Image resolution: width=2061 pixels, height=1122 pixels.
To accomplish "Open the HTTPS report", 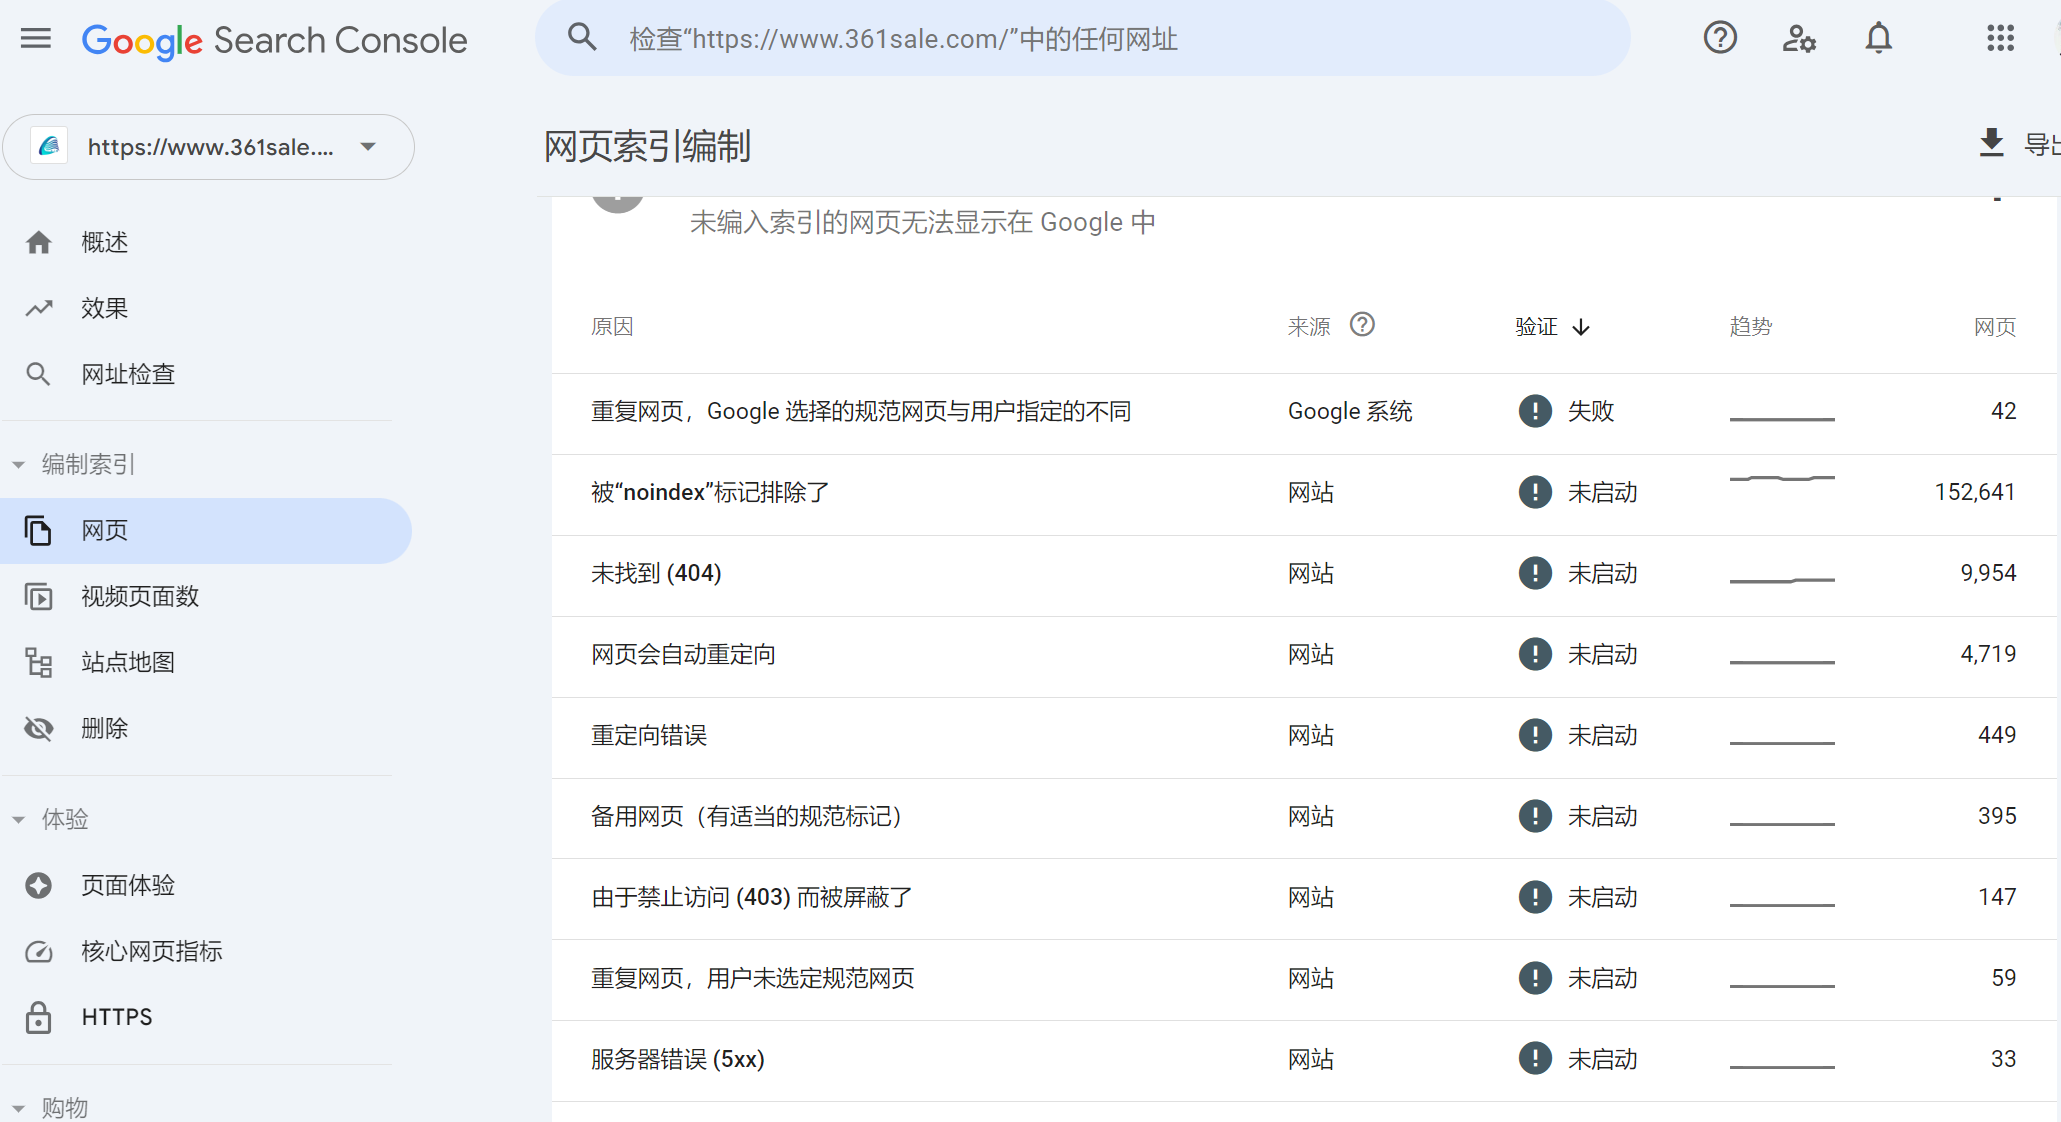I will click(x=116, y=1016).
